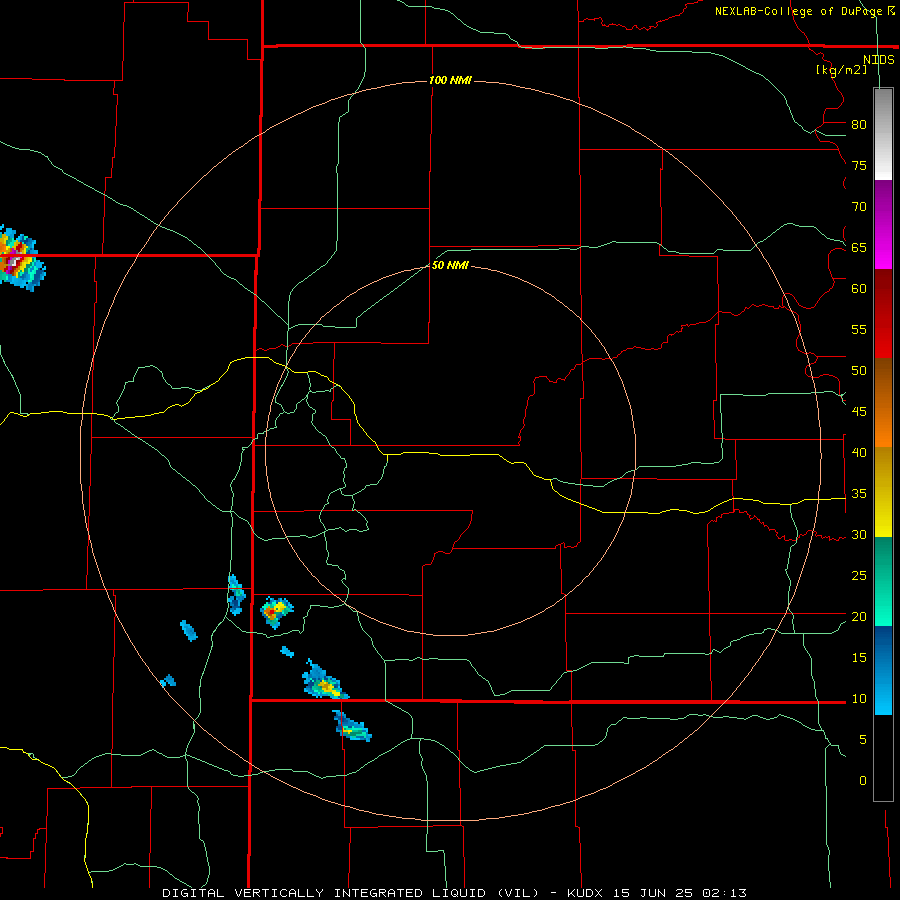Click the magenta segment of the VIL color scale
This screenshot has width=900, height=900.
click(883, 225)
